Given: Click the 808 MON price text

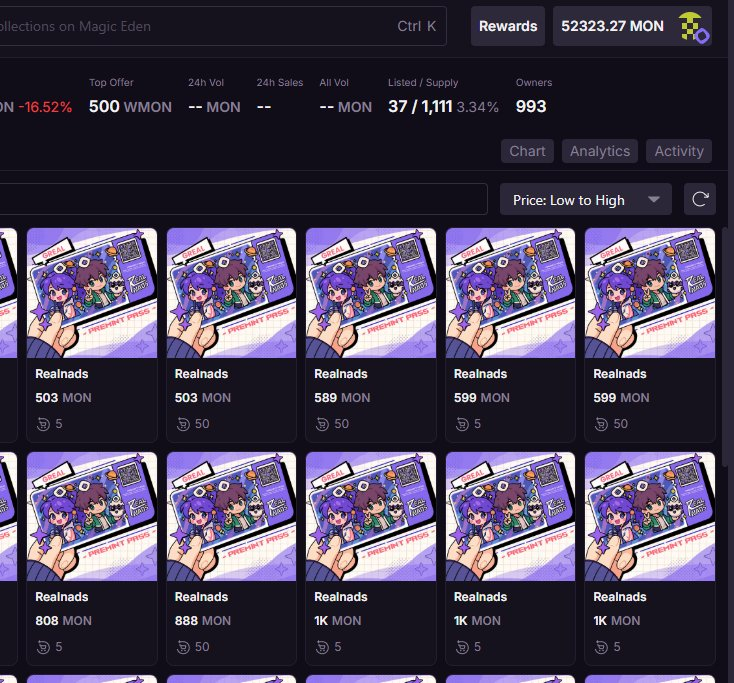Looking at the screenshot, I should 63,621.
